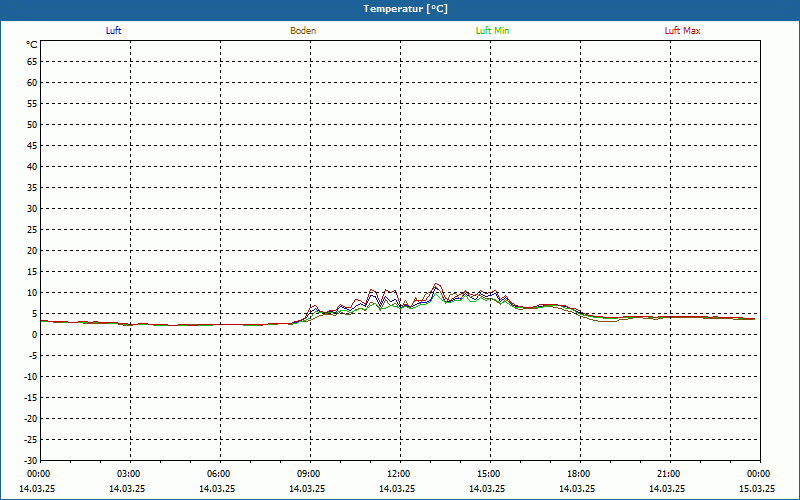Click the 21:00 time axis label

click(668, 474)
